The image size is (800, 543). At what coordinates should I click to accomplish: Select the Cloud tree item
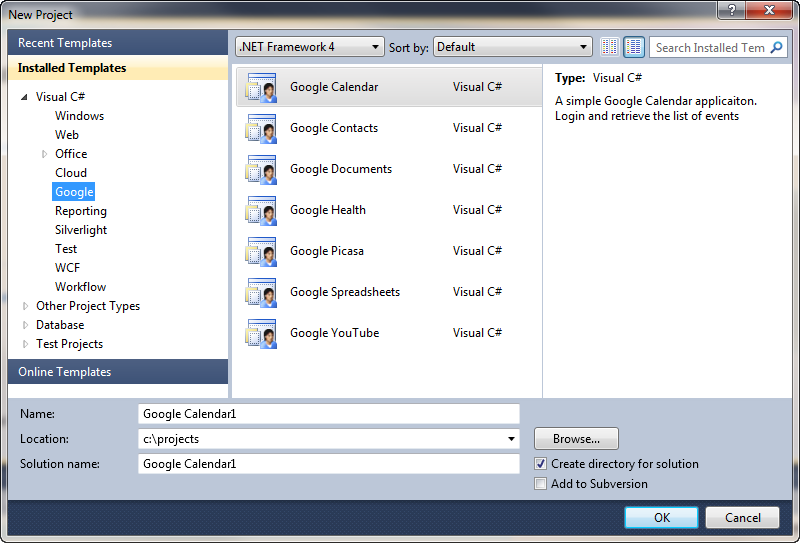[x=71, y=172]
